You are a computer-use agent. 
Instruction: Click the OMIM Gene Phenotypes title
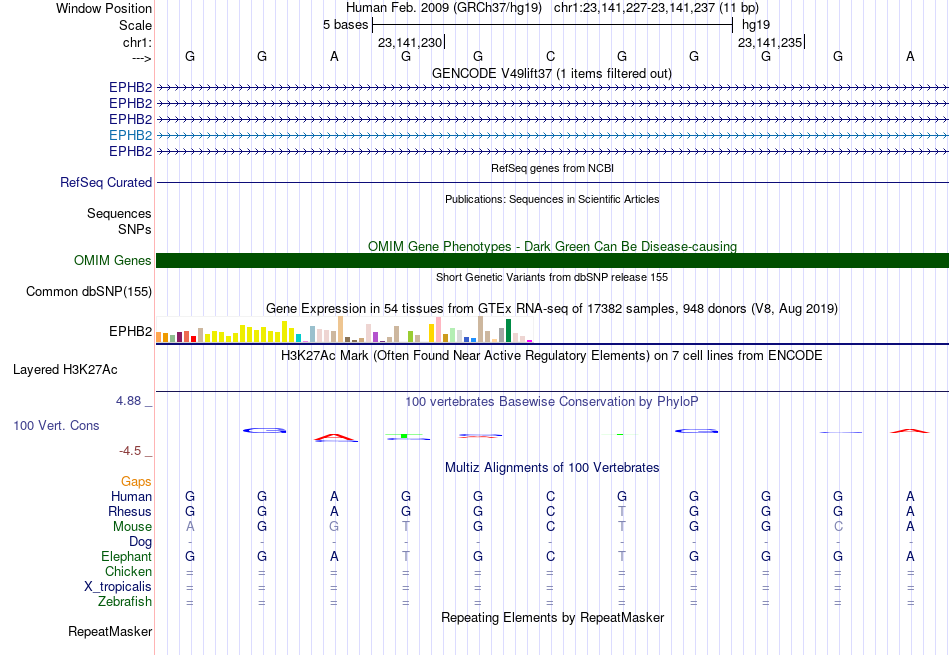552,246
